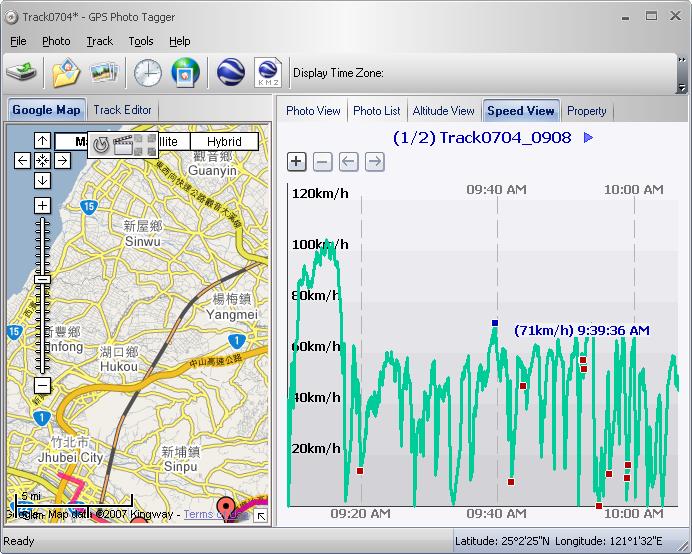The image size is (692, 554).
Task: Pan the map left with arrow button
Action: 23,161
